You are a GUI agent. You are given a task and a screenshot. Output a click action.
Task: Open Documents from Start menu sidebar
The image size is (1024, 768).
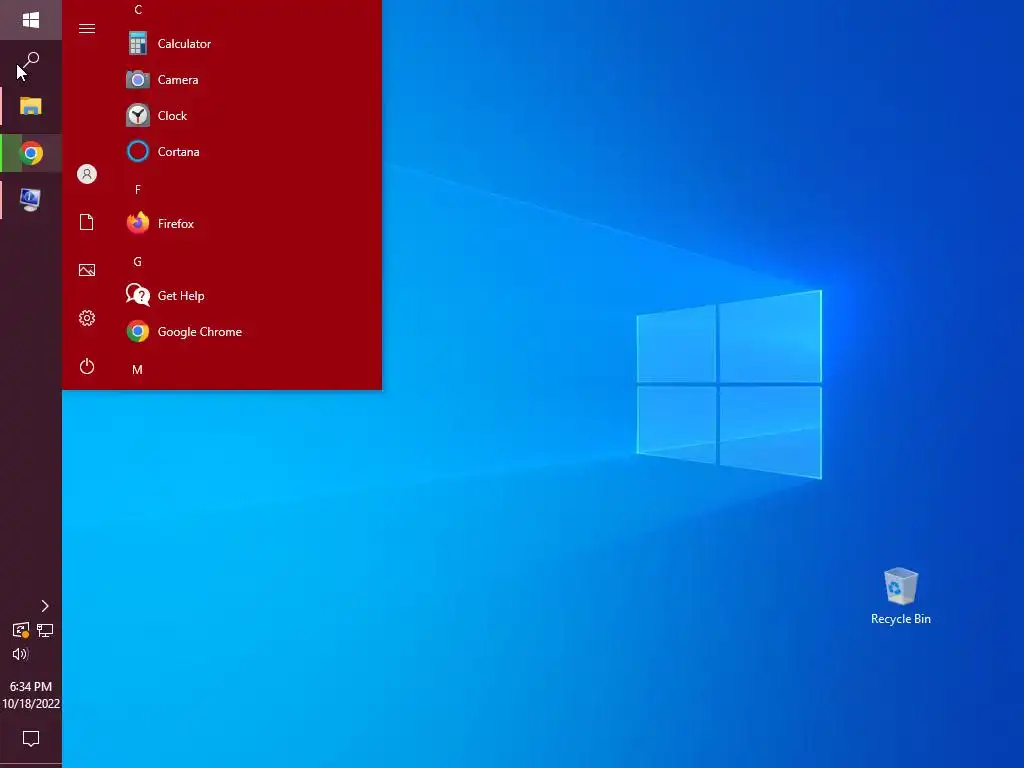pos(87,223)
